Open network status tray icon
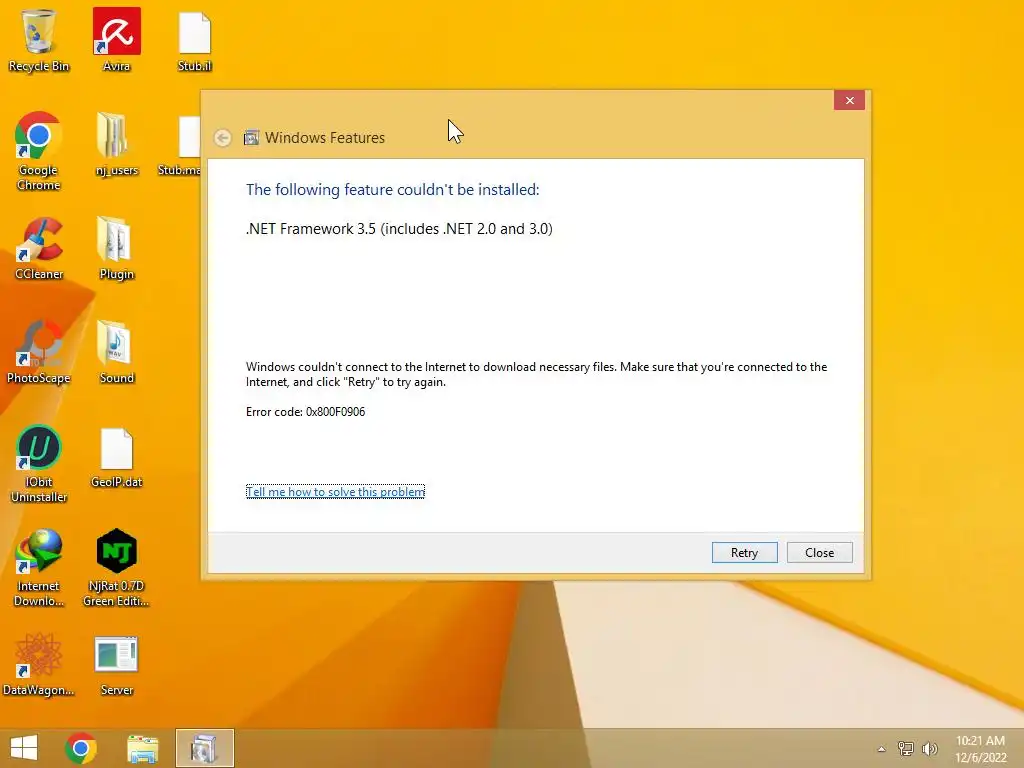The image size is (1024, 768). [906, 748]
